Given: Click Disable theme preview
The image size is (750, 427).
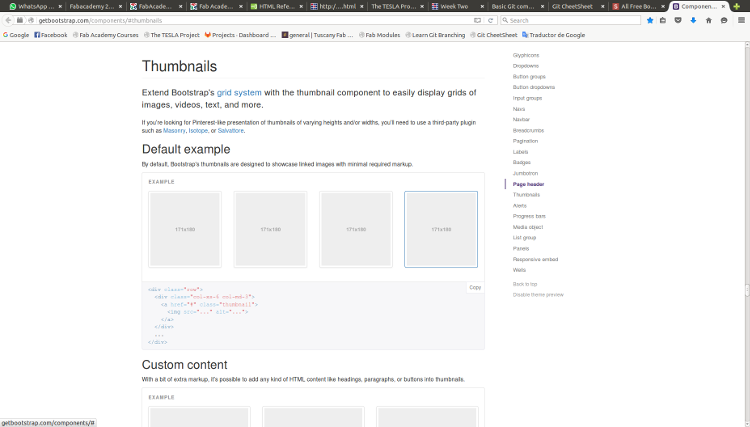Looking at the screenshot, I should coord(538,295).
